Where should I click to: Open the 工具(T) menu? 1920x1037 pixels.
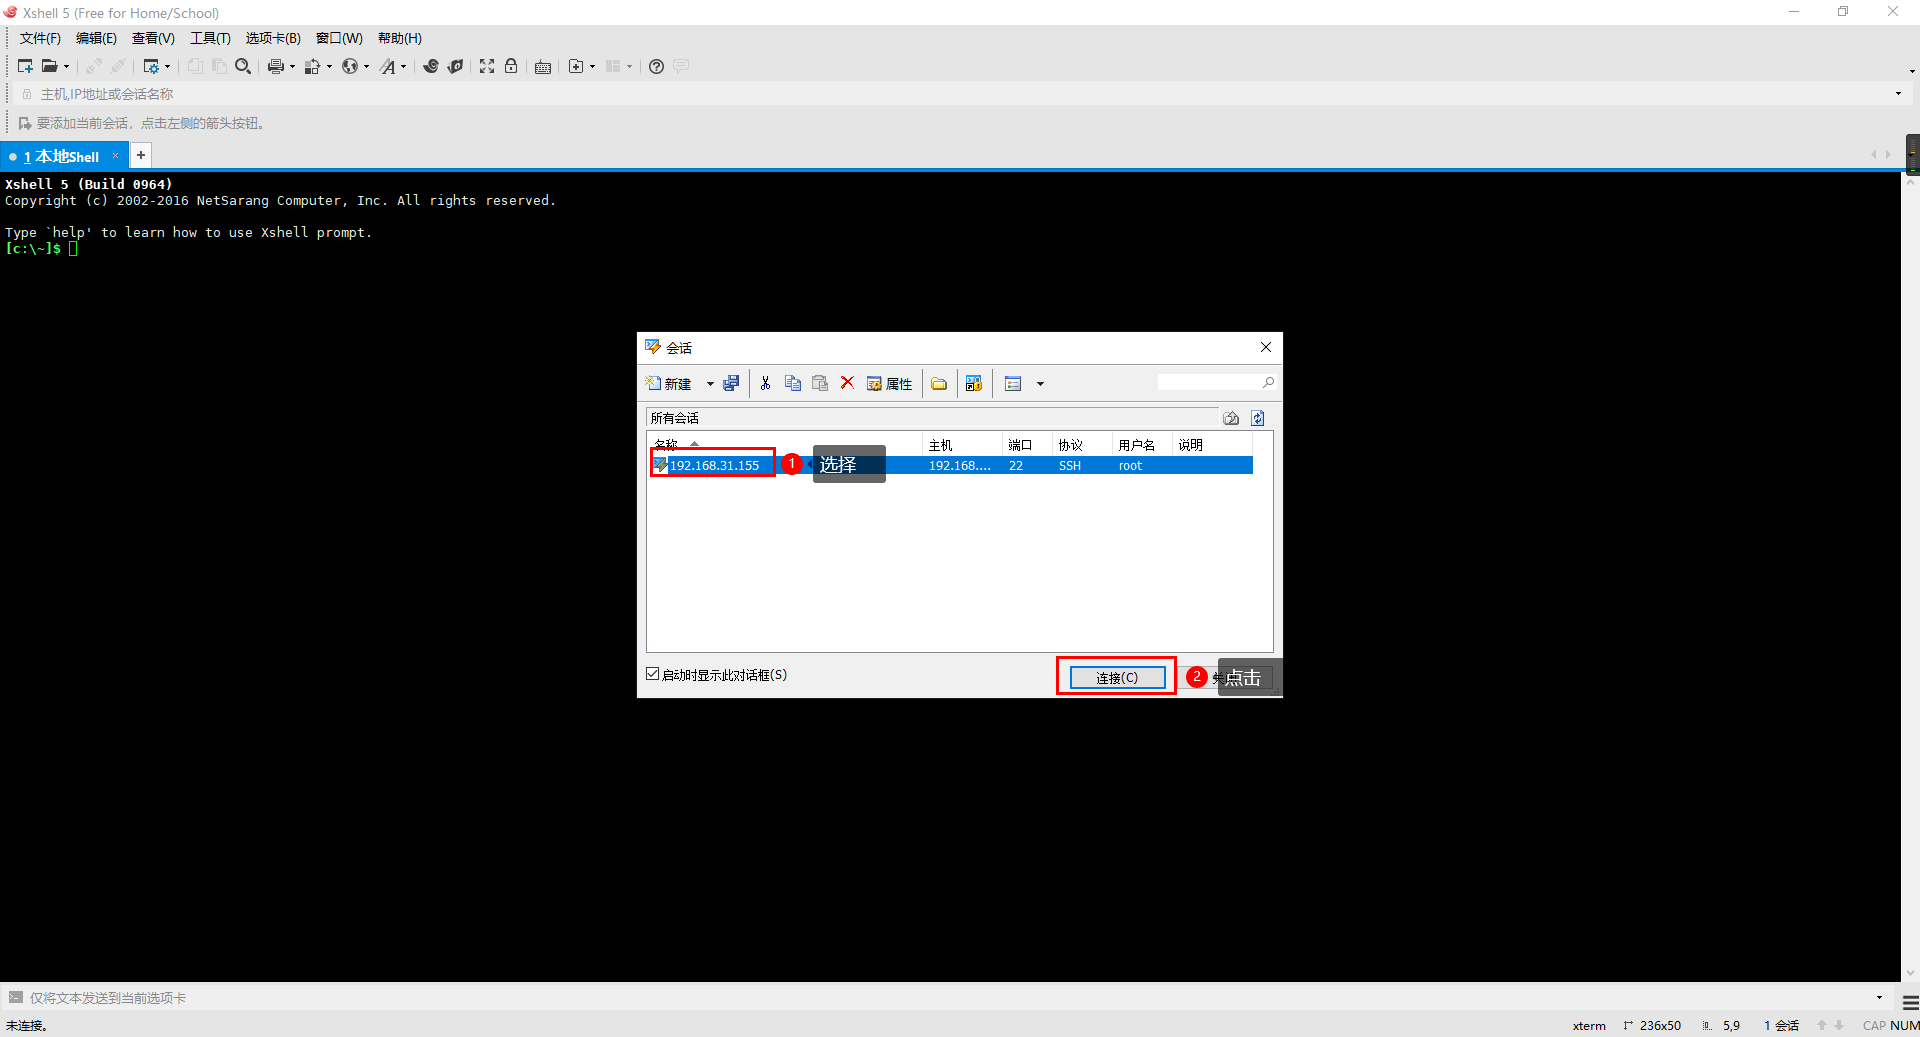(x=210, y=38)
